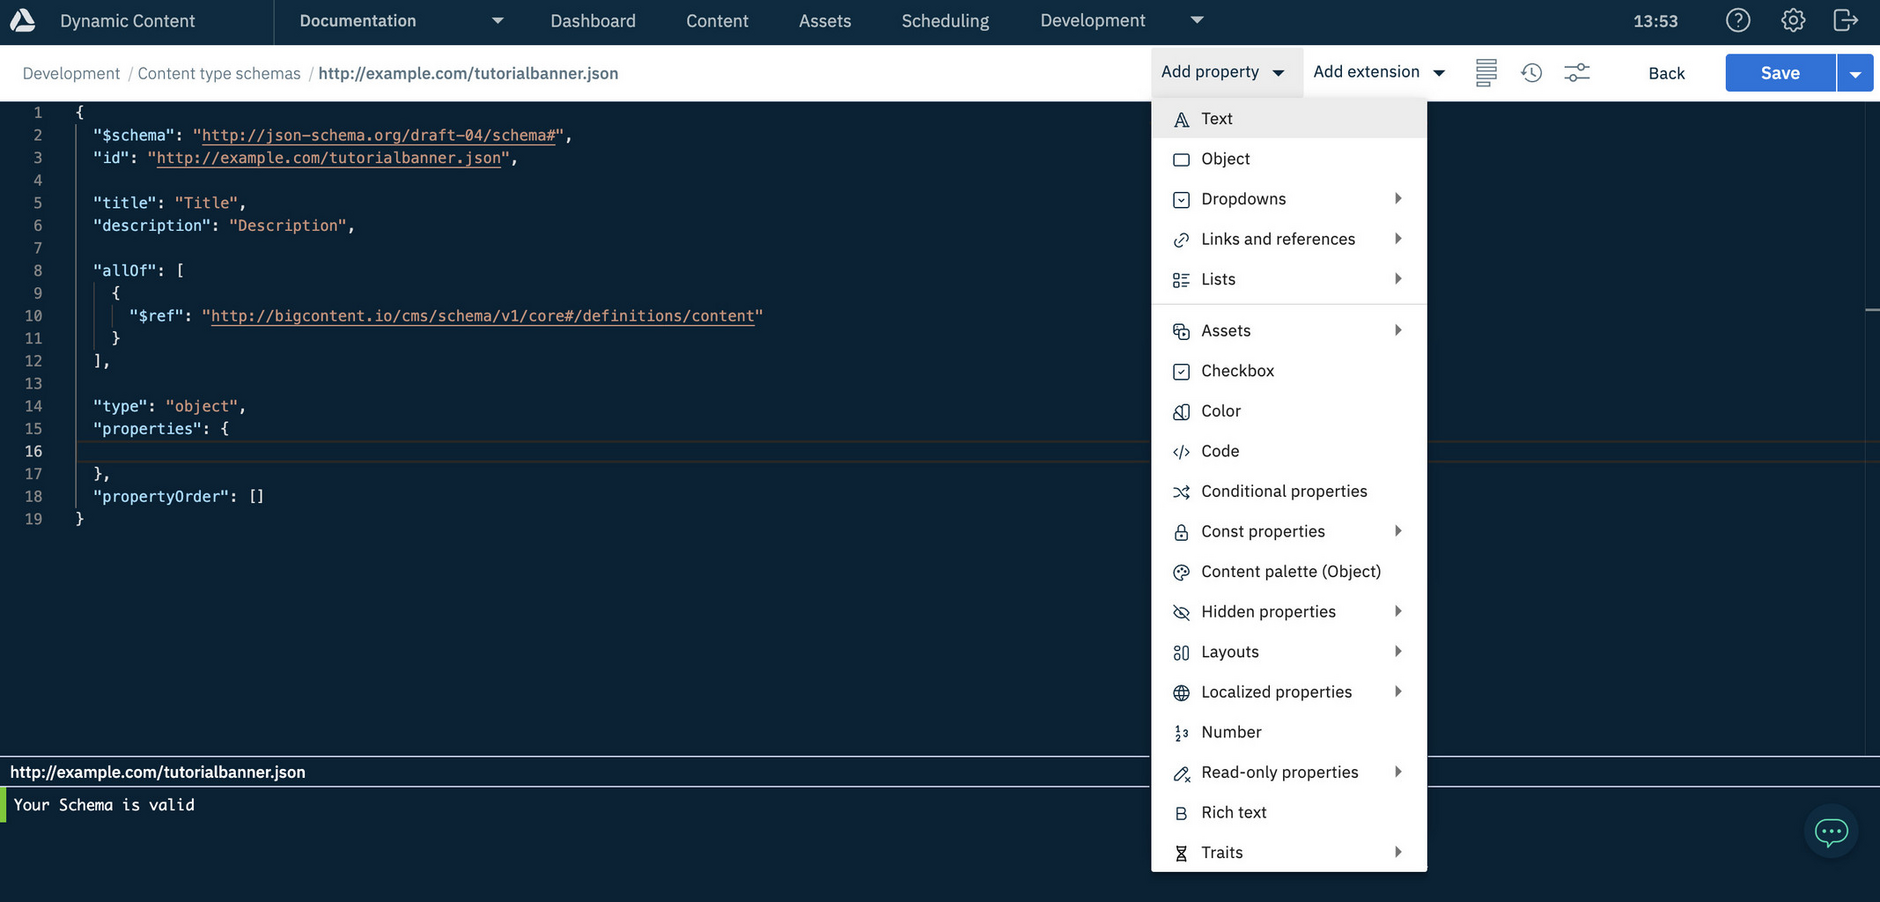Click the Dropdowns icon
The height and width of the screenshot is (902, 1880).
coord(1181,200)
